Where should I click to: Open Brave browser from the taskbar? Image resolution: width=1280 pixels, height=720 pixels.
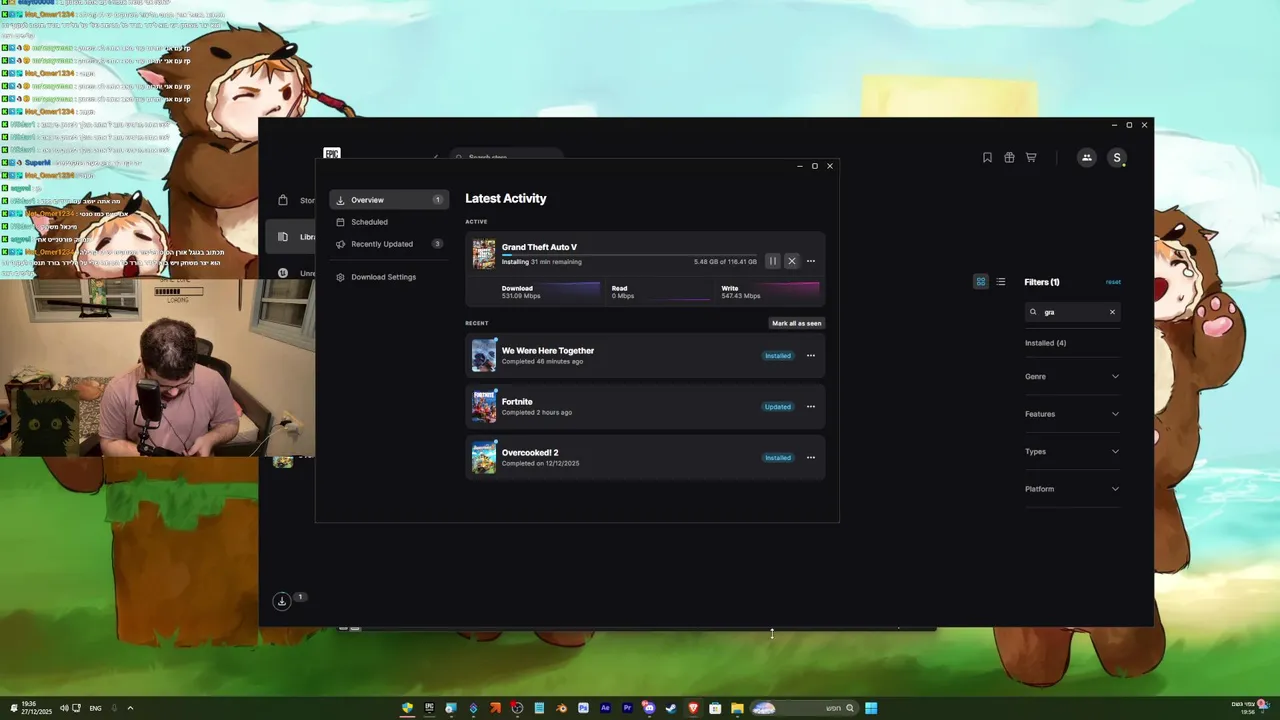point(694,708)
